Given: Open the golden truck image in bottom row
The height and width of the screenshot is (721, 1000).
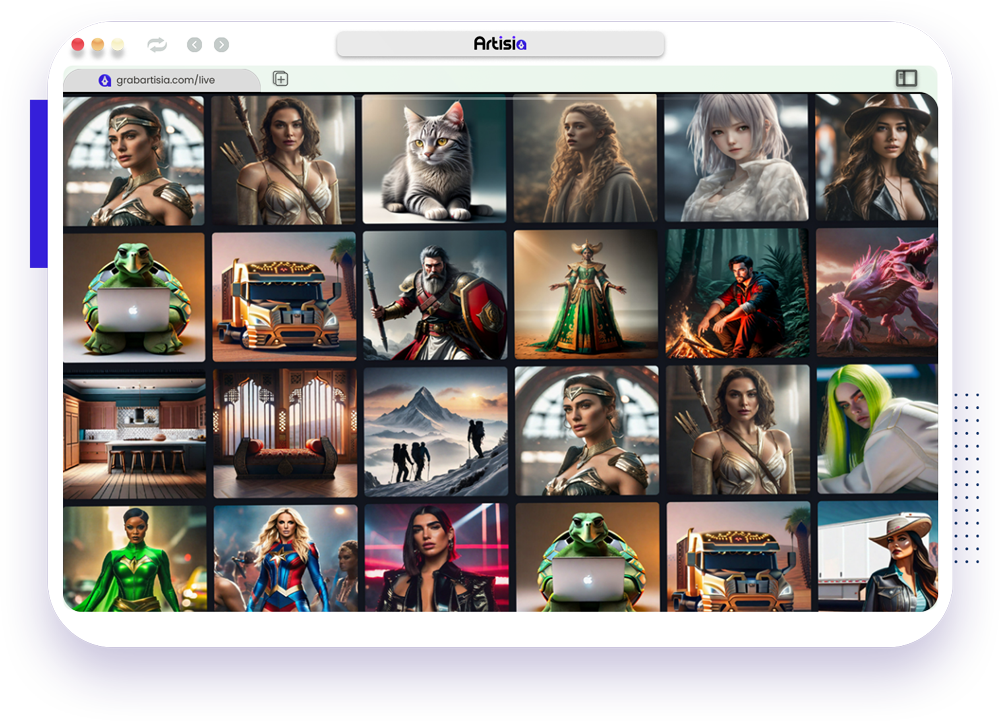Looking at the screenshot, I should click(739, 557).
